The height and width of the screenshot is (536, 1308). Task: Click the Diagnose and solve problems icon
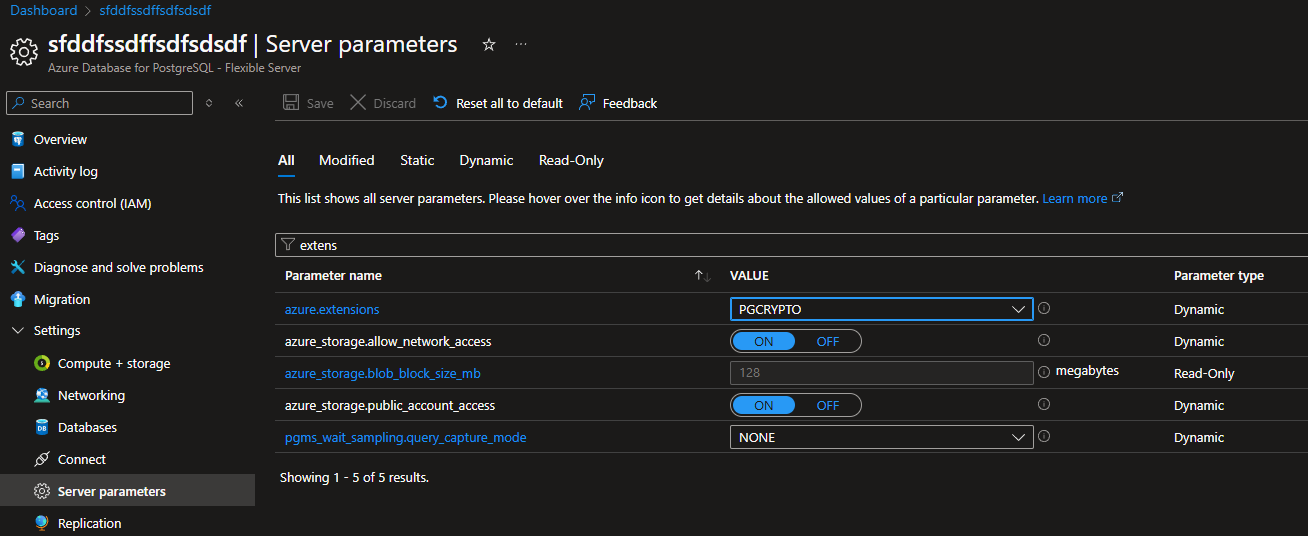(17, 267)
